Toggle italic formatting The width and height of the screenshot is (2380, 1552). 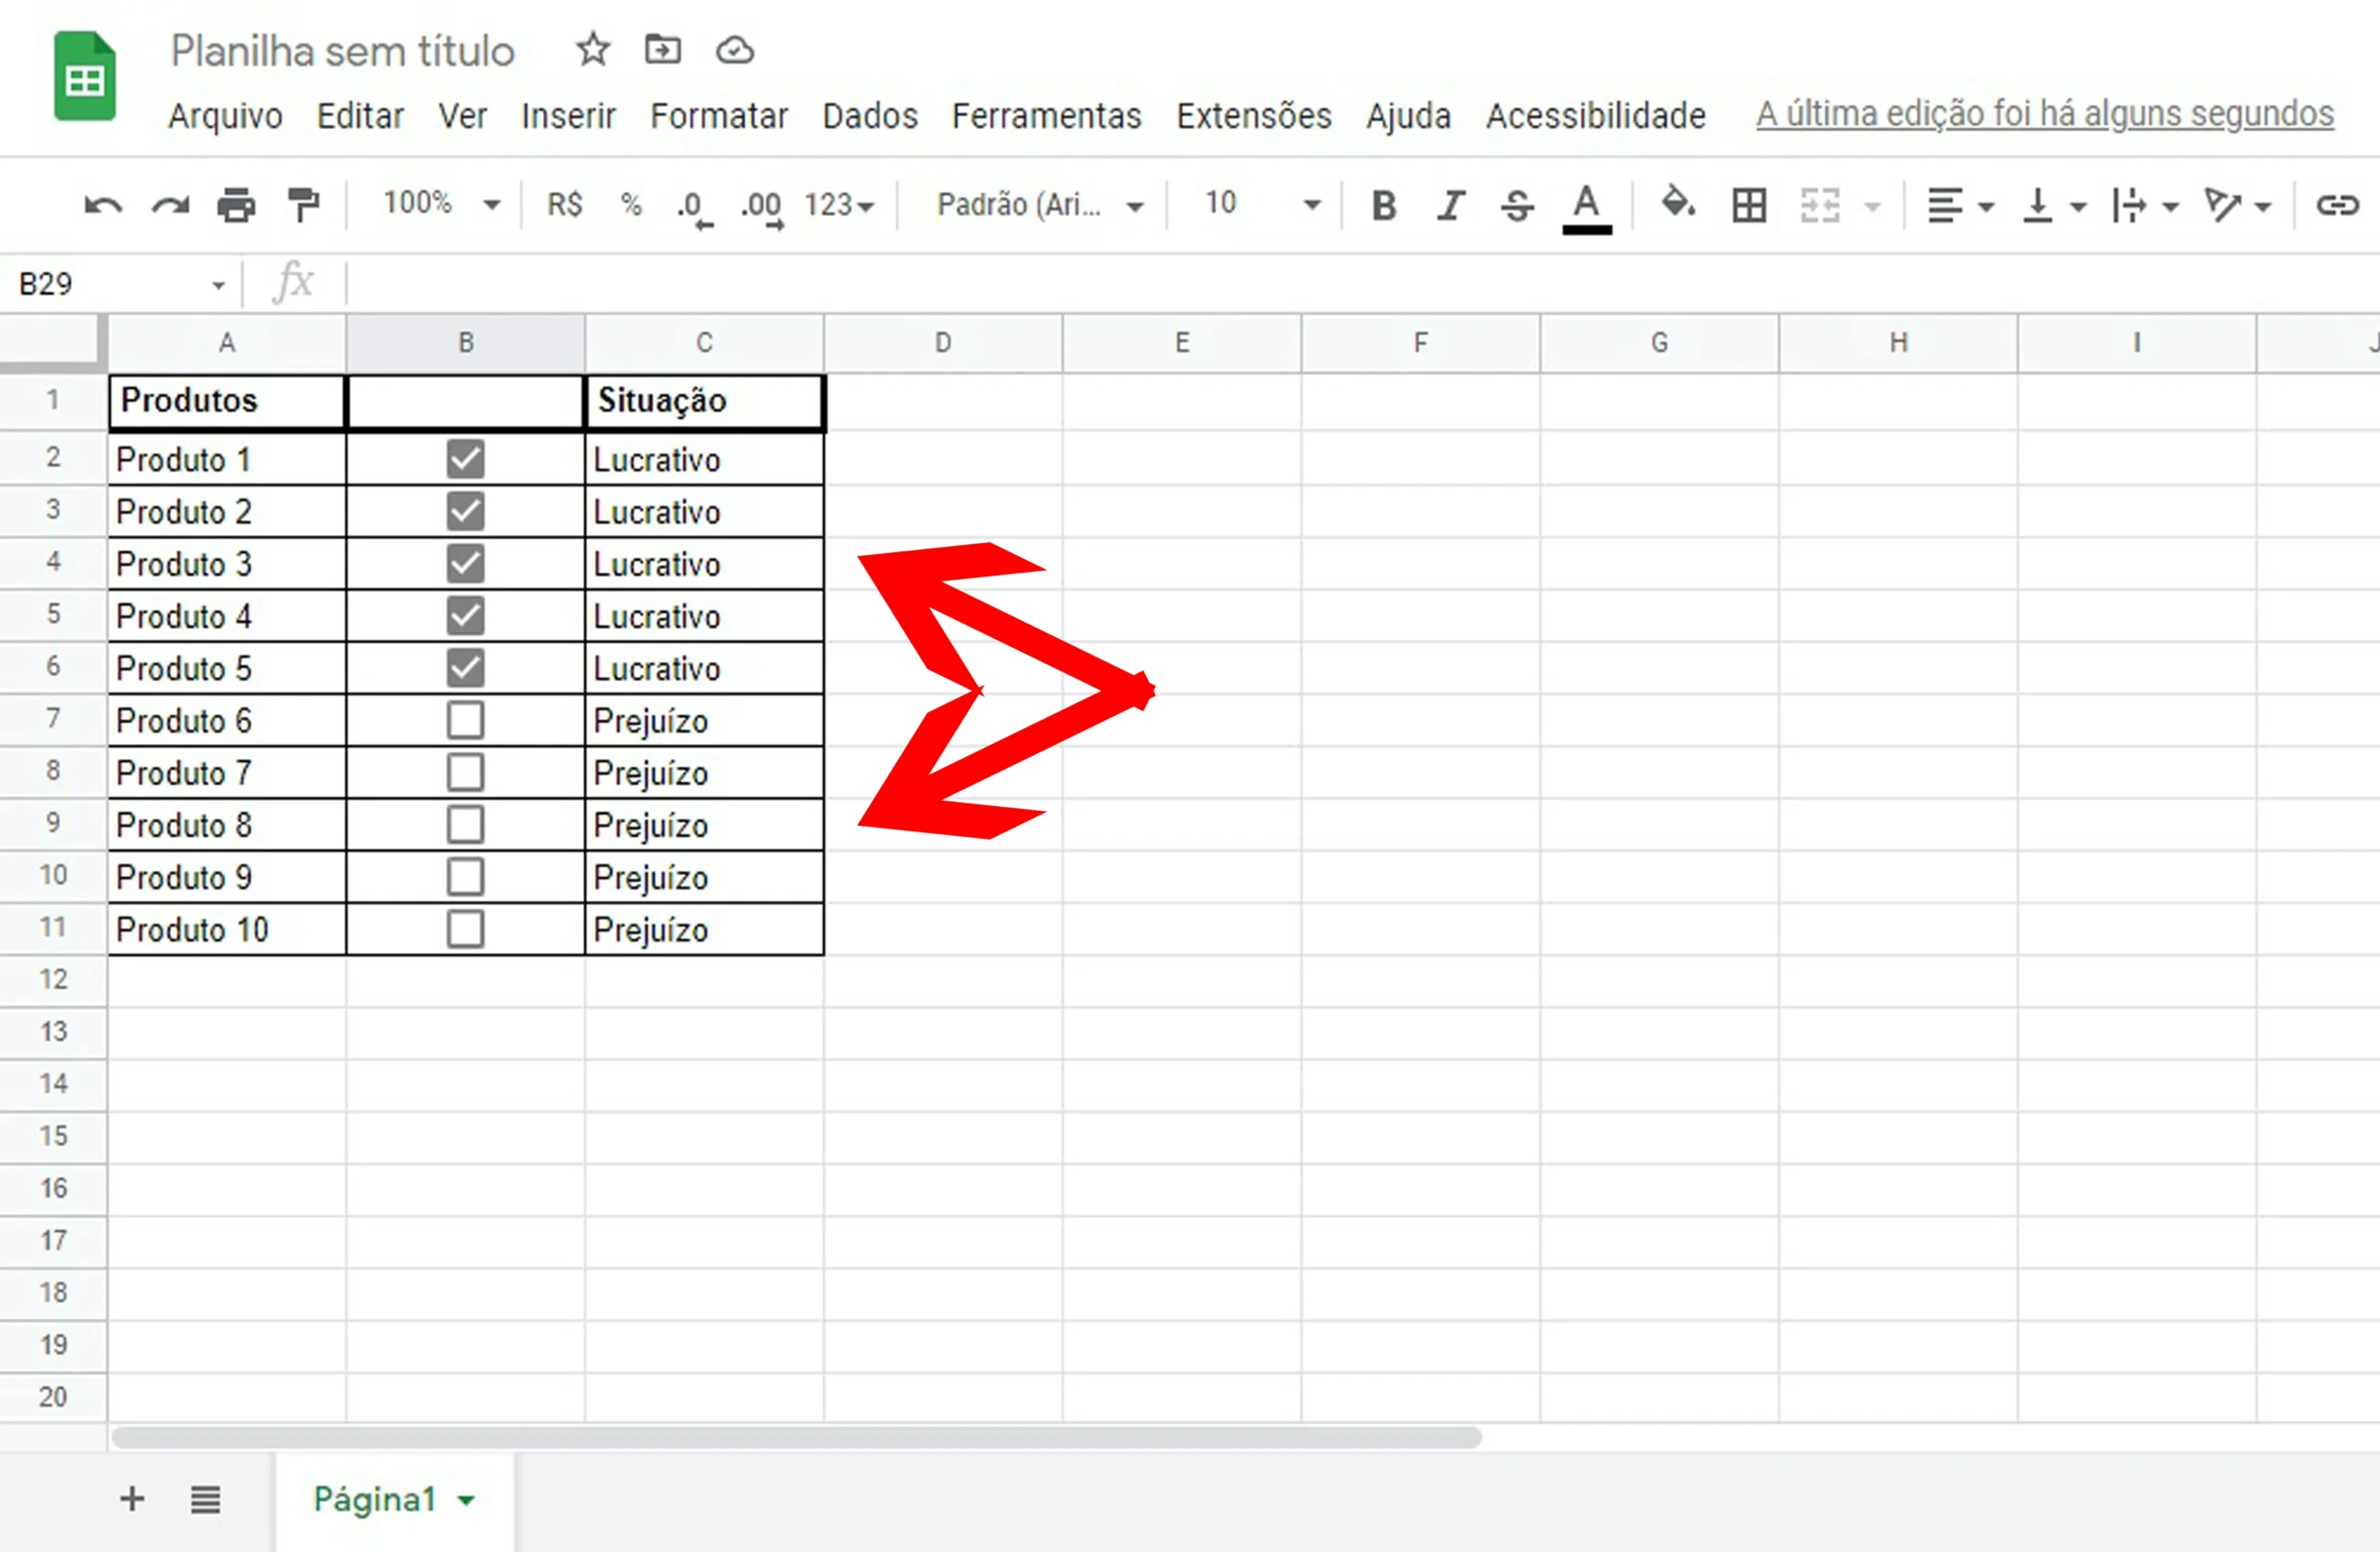pyautogui.click(x=1450, y=206)
